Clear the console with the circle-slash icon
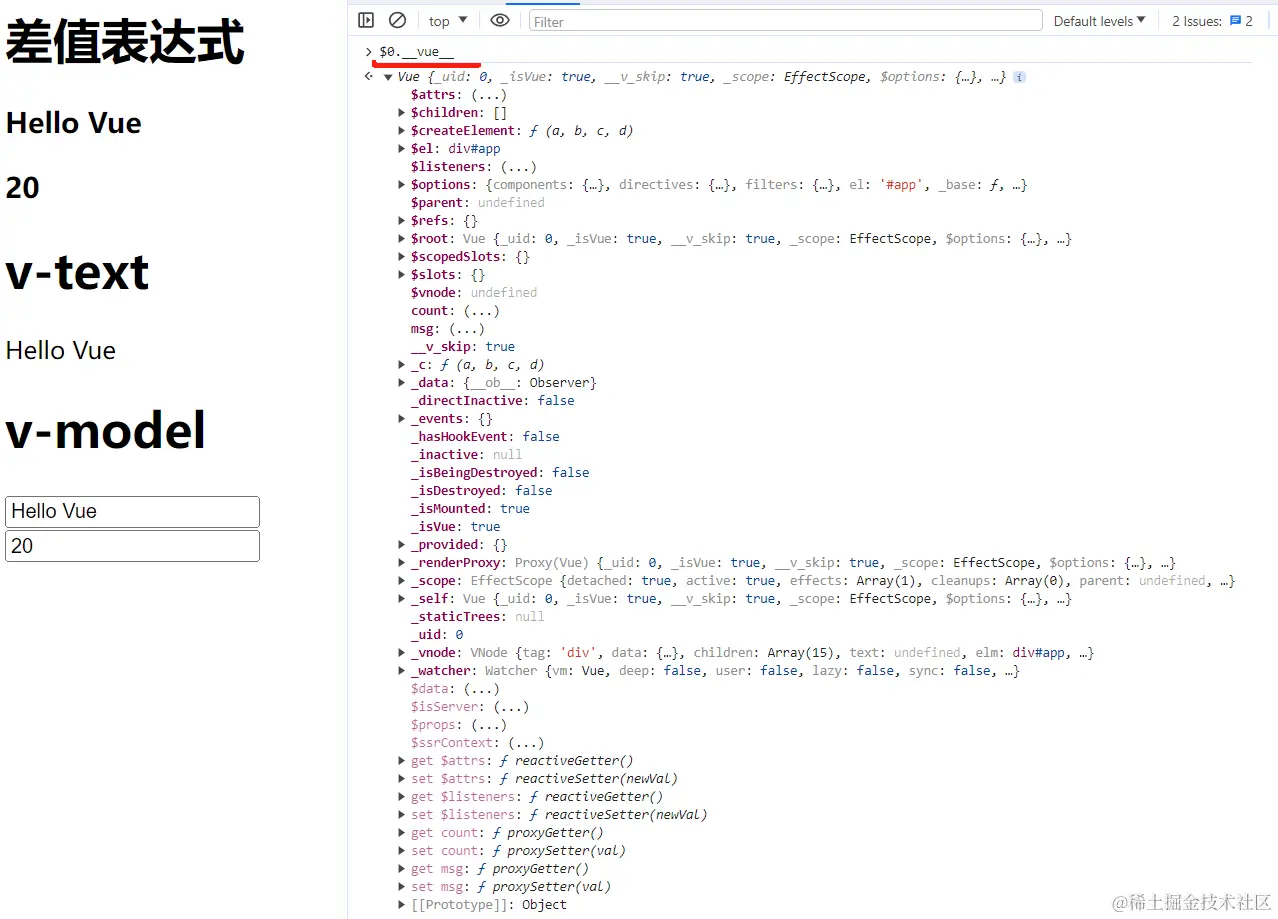 397,20
